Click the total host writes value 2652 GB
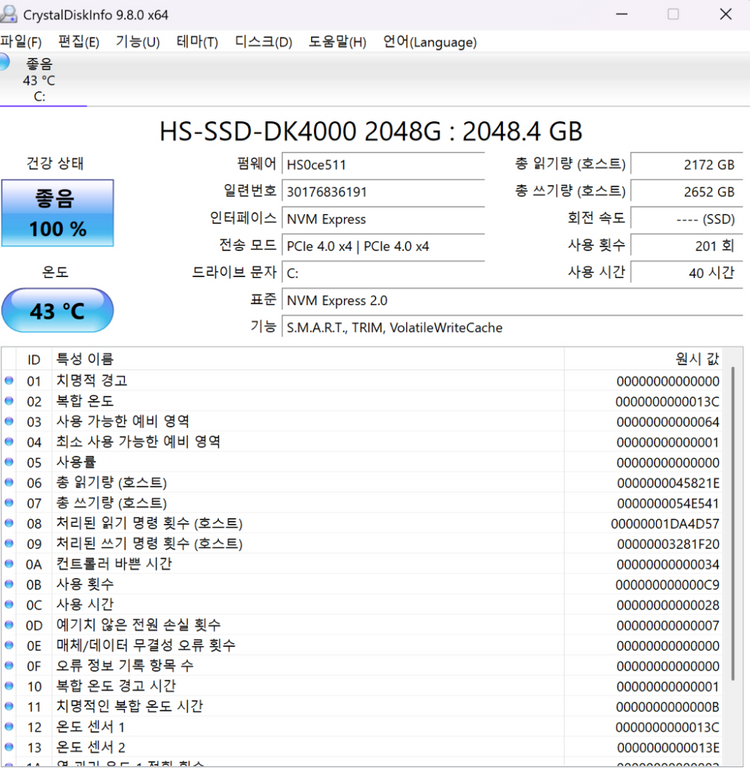Image resolution: width=750 pixels, height=768 pixels. tap(687, 192)
